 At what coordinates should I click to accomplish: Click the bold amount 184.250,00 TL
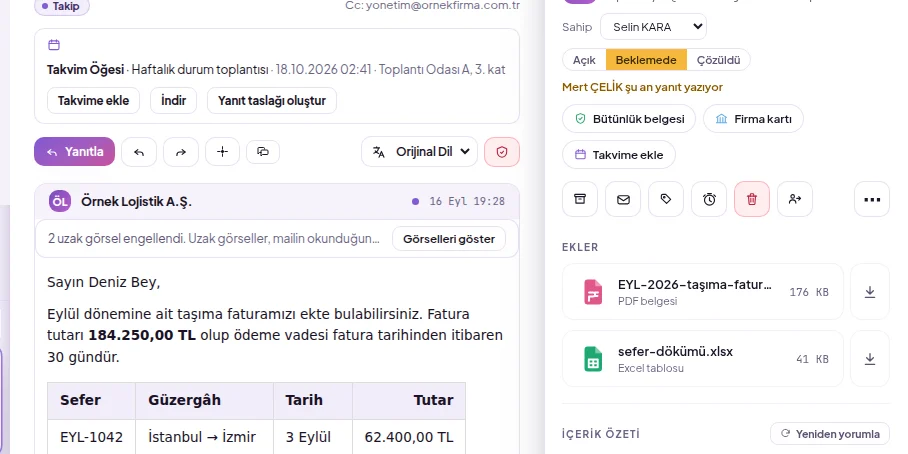(x=142, y=335)
